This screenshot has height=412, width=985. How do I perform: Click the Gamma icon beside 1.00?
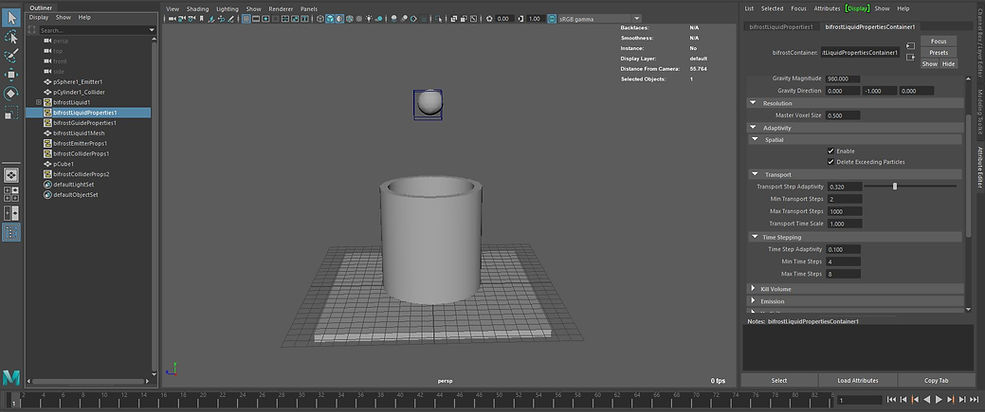(521, 19)
